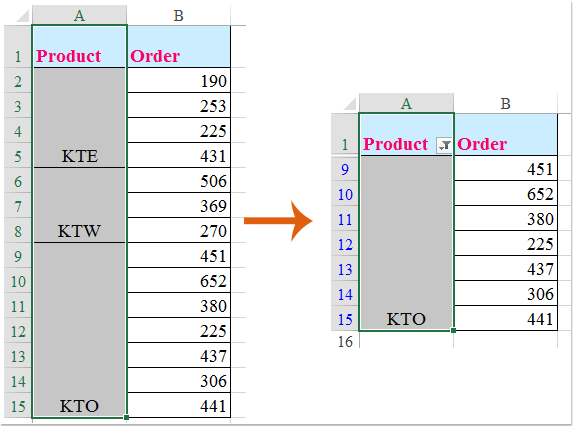The height and width of the screenshot is (426, 573).
Task: Open the Product filter dropdown in right sheet
Action: pos(444,145)
